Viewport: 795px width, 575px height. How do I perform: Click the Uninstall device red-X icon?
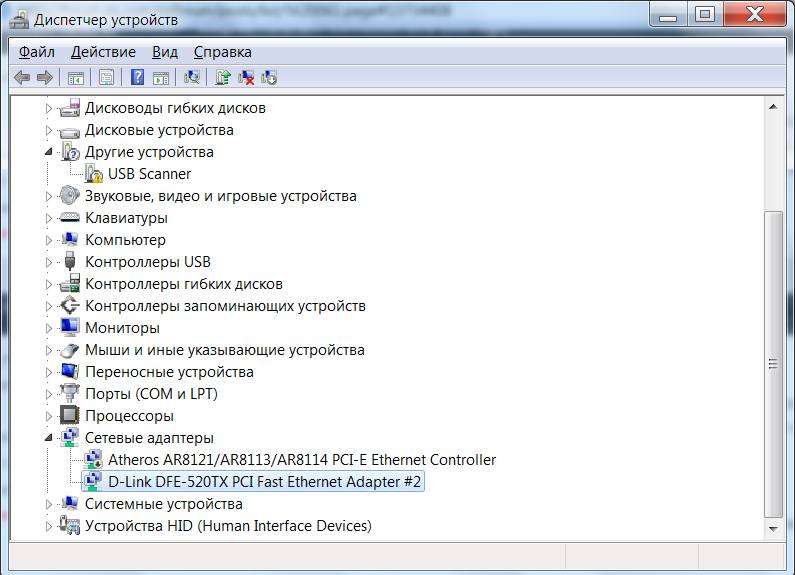coord(246,78)
